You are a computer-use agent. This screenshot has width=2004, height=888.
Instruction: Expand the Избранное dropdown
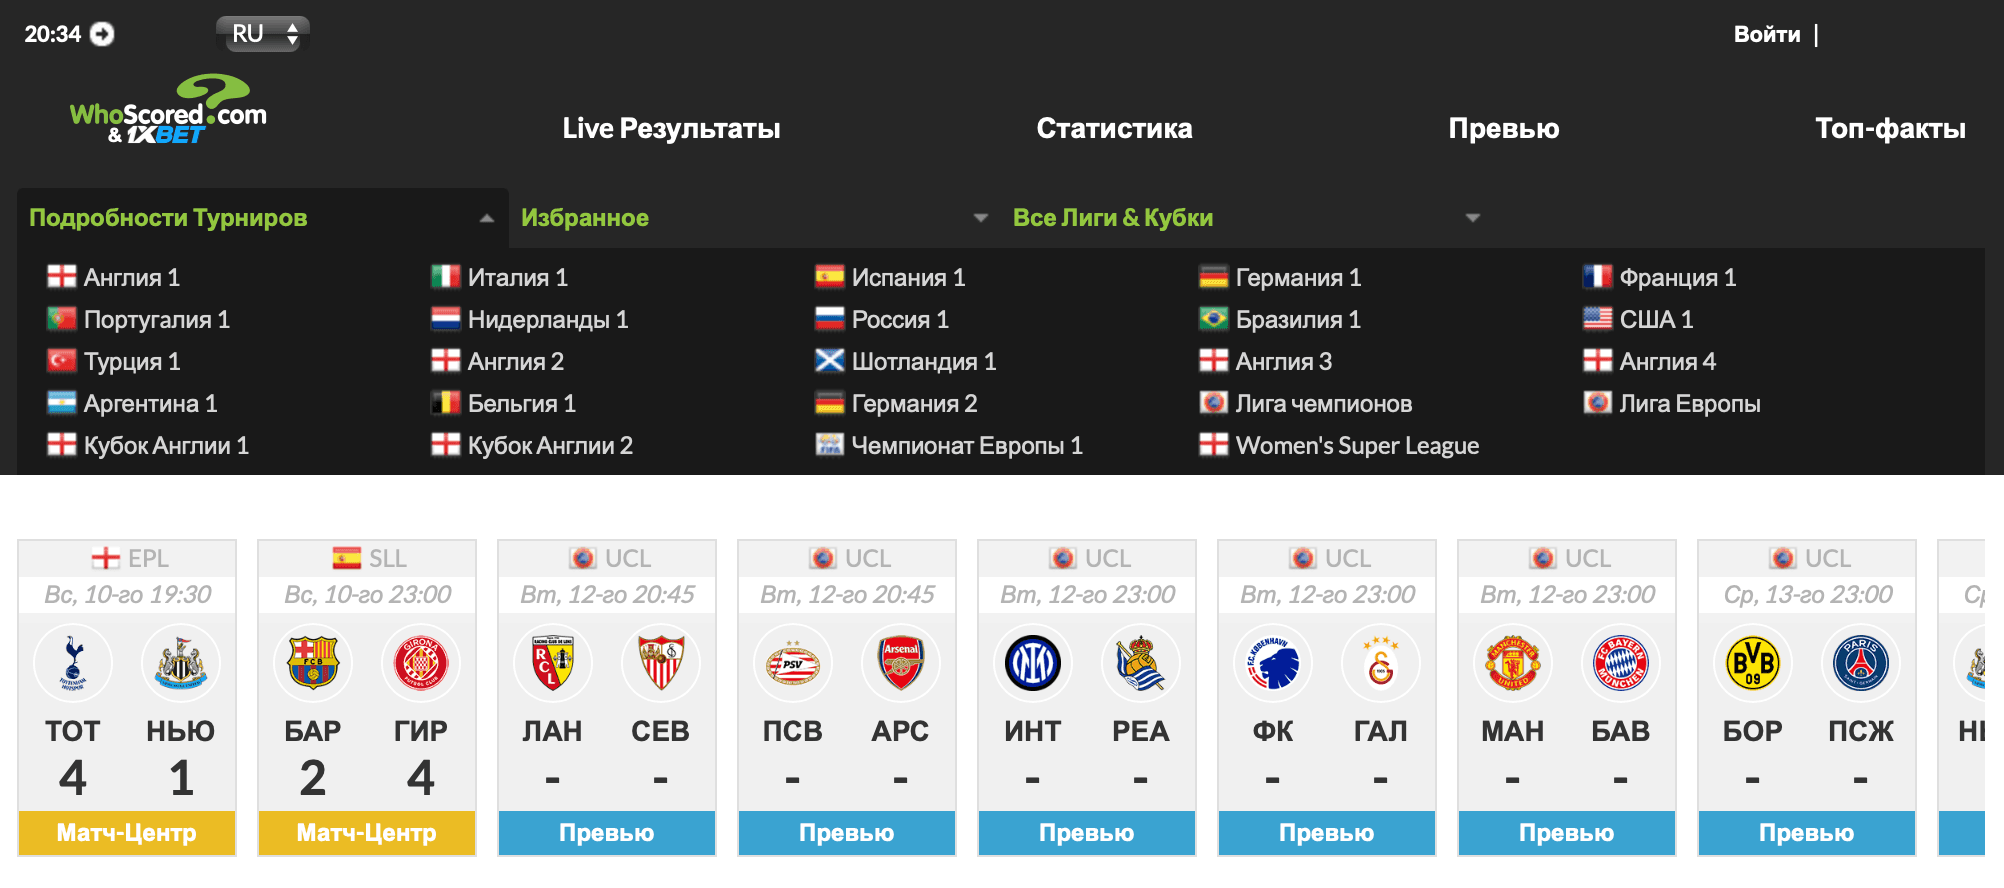point(981,218)
